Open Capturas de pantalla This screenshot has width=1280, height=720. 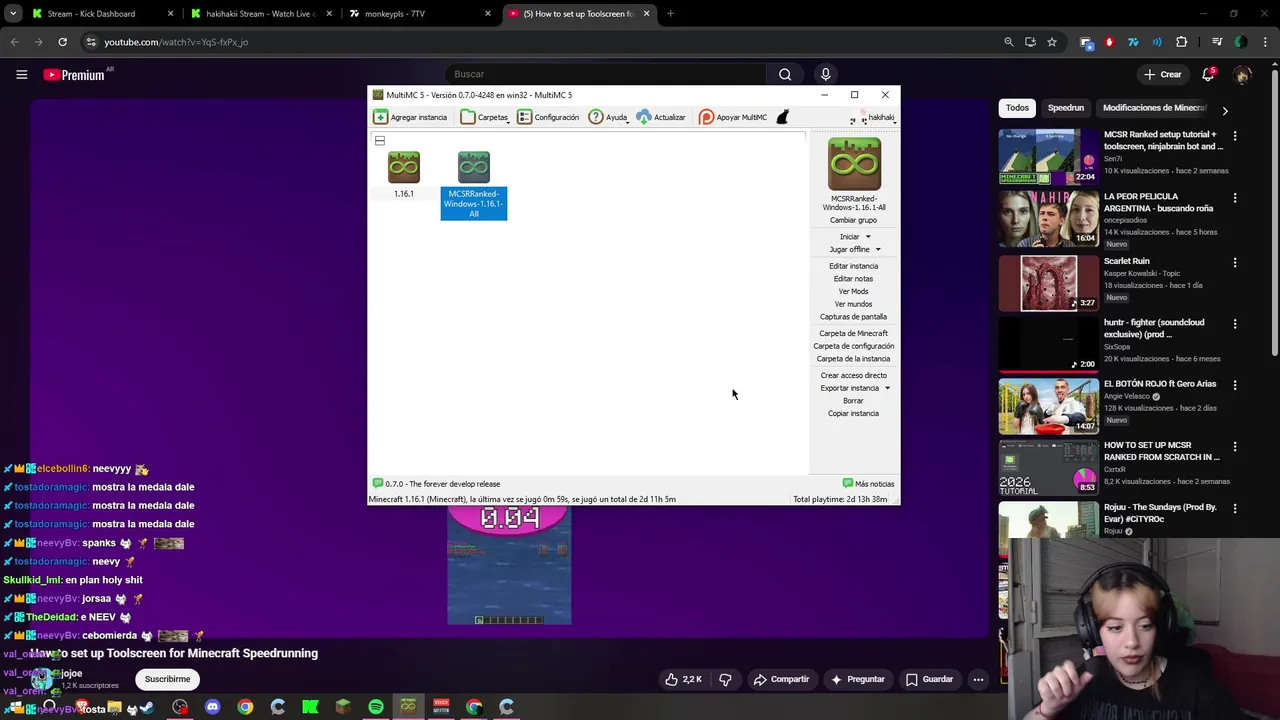(x=853, y=317)
